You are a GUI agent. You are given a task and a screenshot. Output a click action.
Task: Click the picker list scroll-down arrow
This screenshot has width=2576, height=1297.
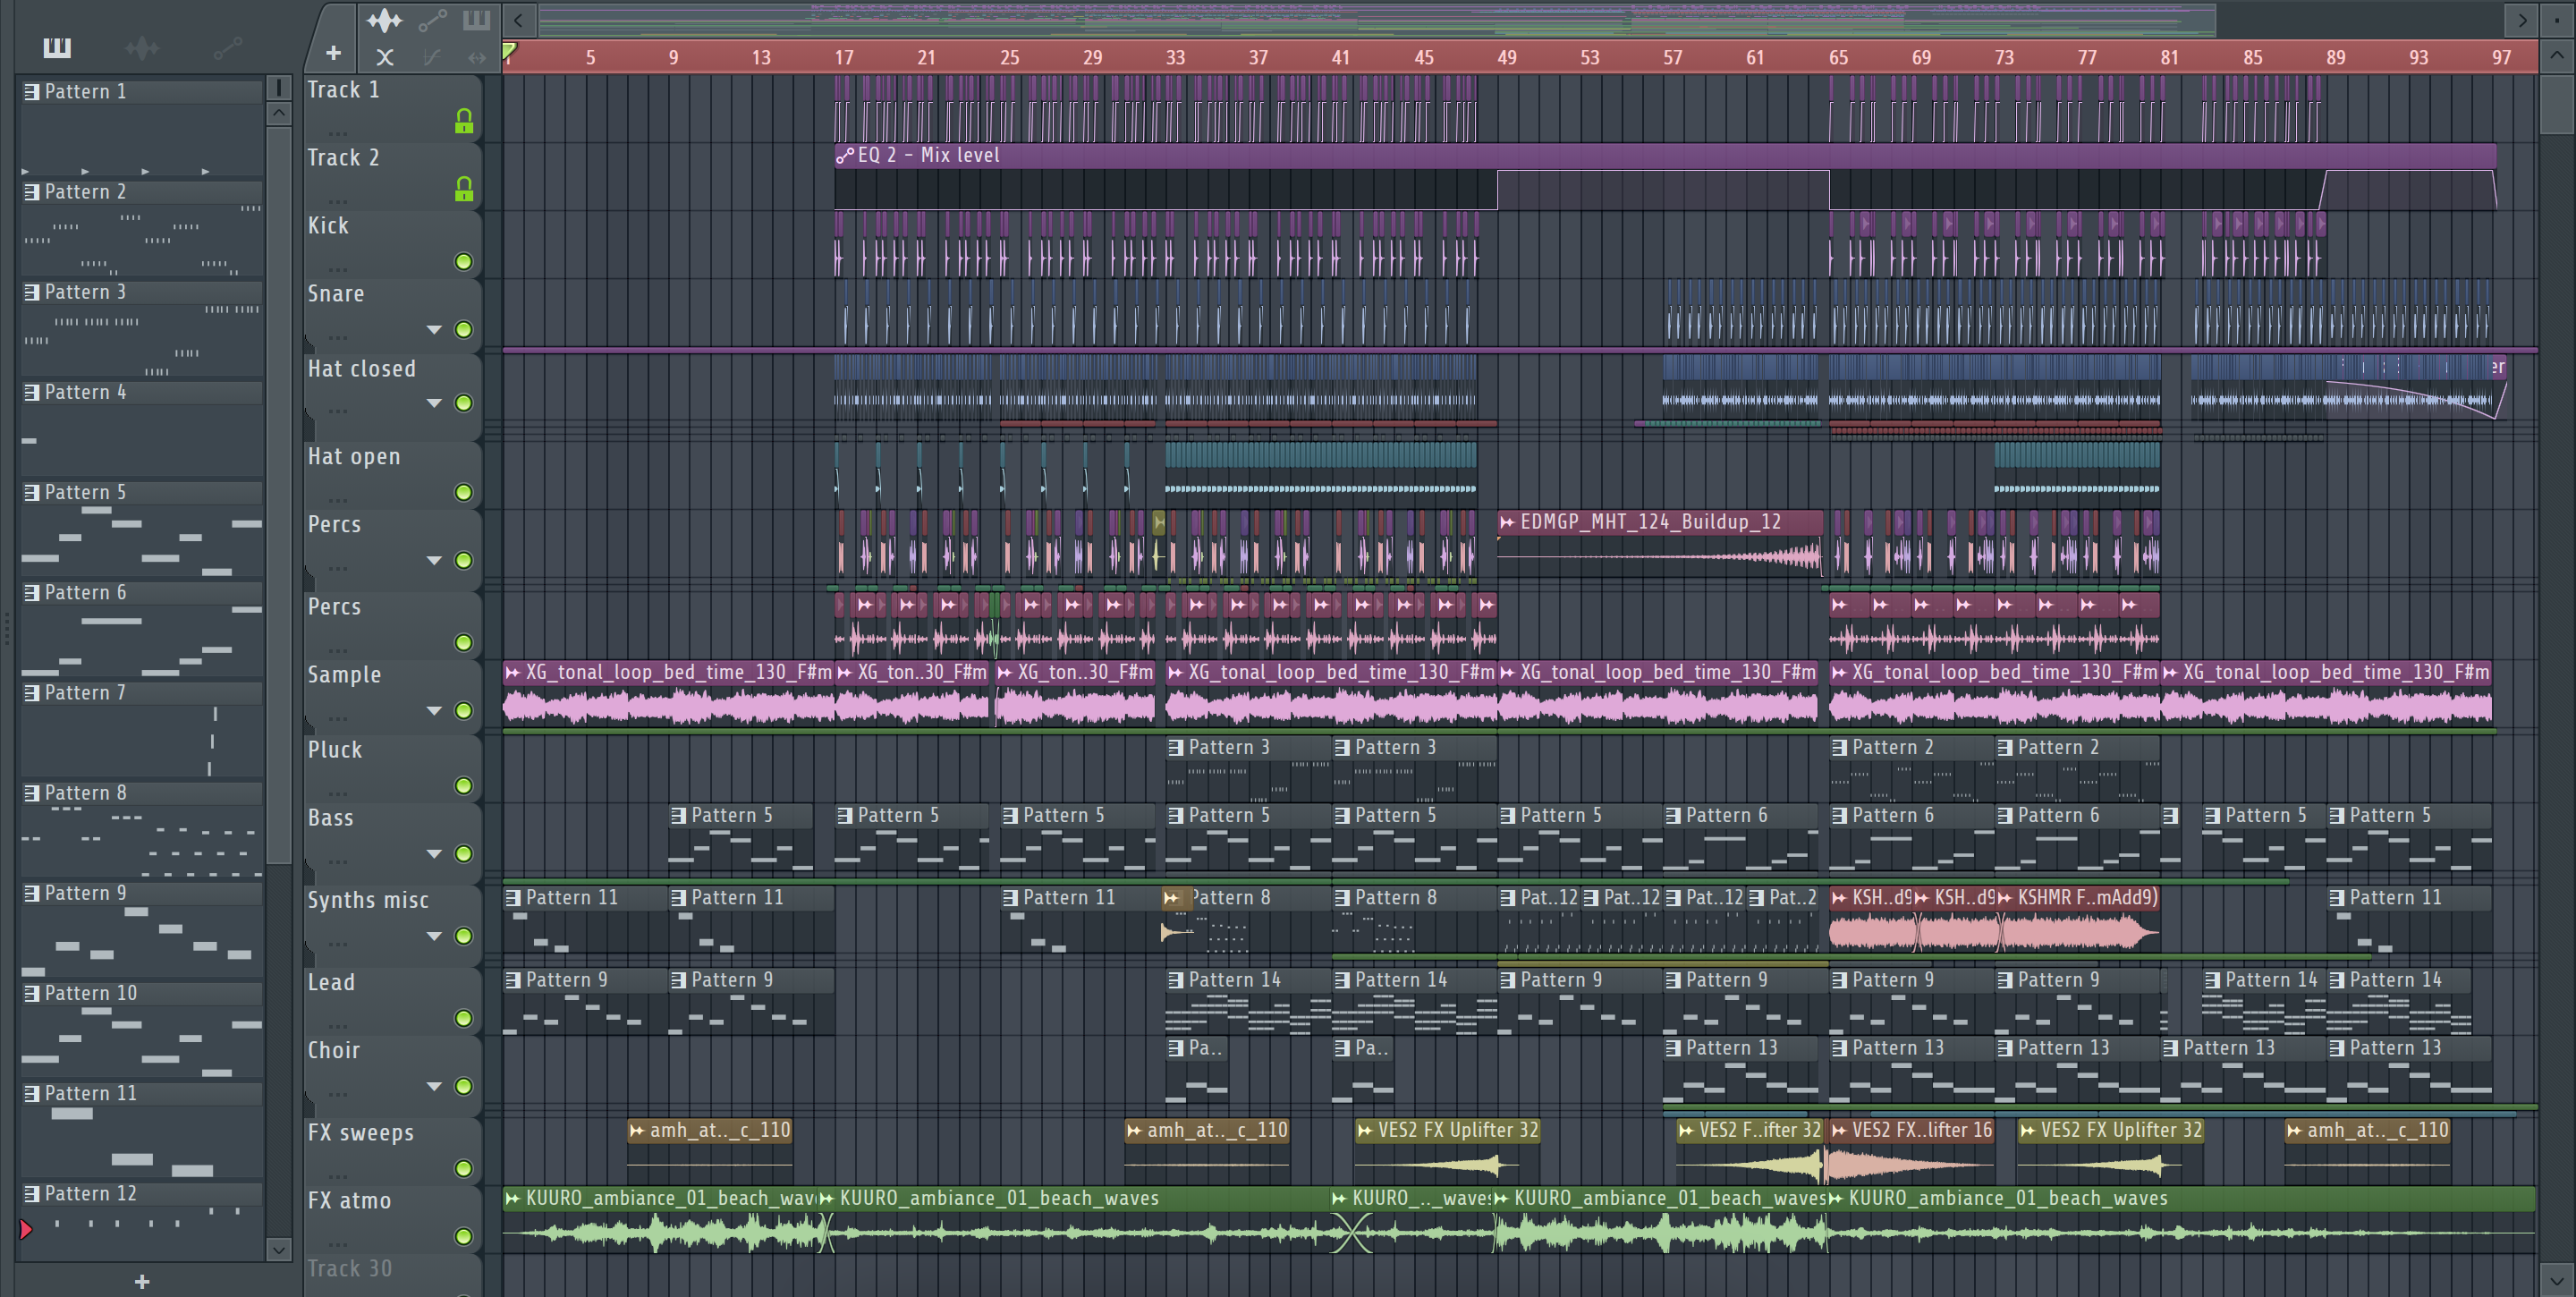coord(279,1249)
